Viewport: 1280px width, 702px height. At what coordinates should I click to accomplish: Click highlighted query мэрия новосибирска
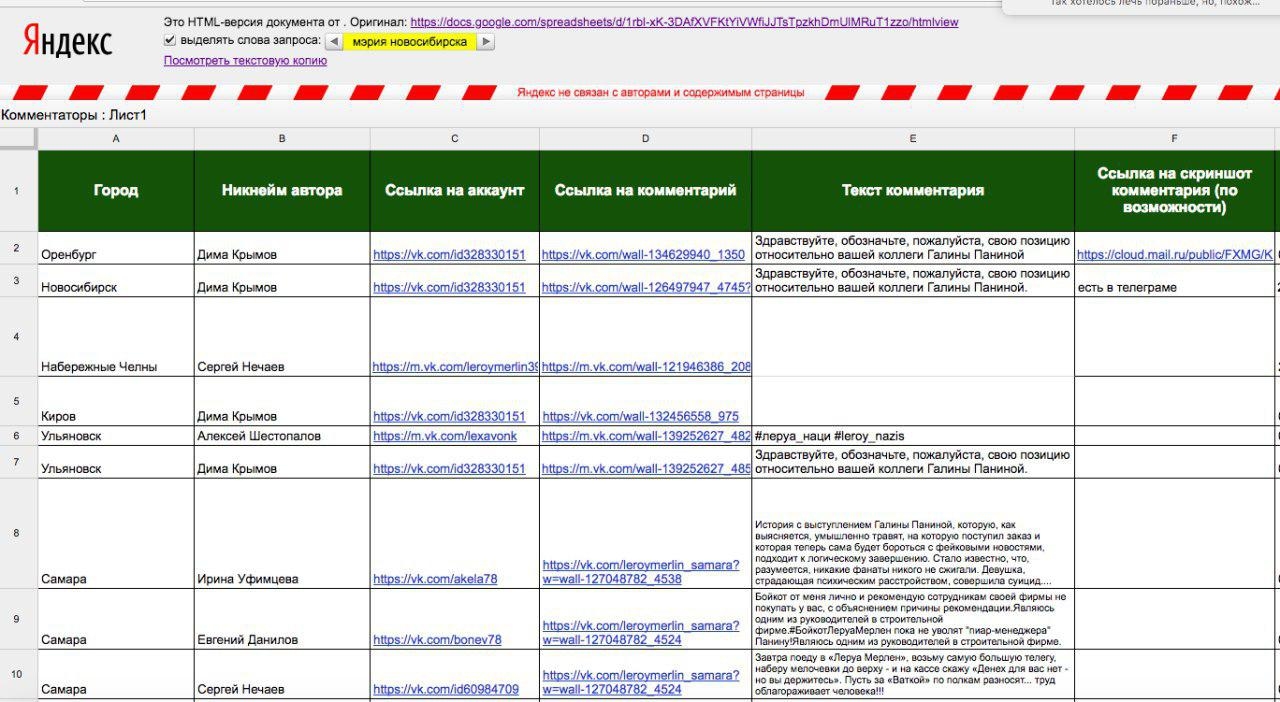[410, 42]
